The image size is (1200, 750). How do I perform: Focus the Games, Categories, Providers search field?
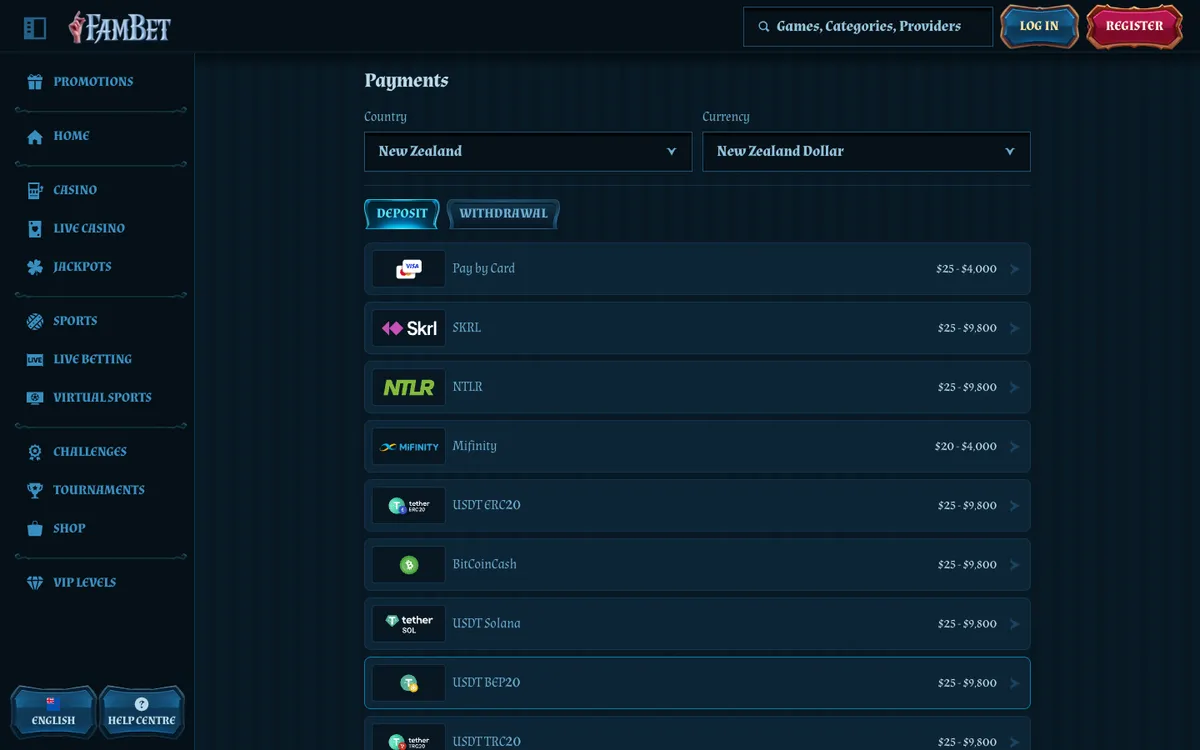868,27
